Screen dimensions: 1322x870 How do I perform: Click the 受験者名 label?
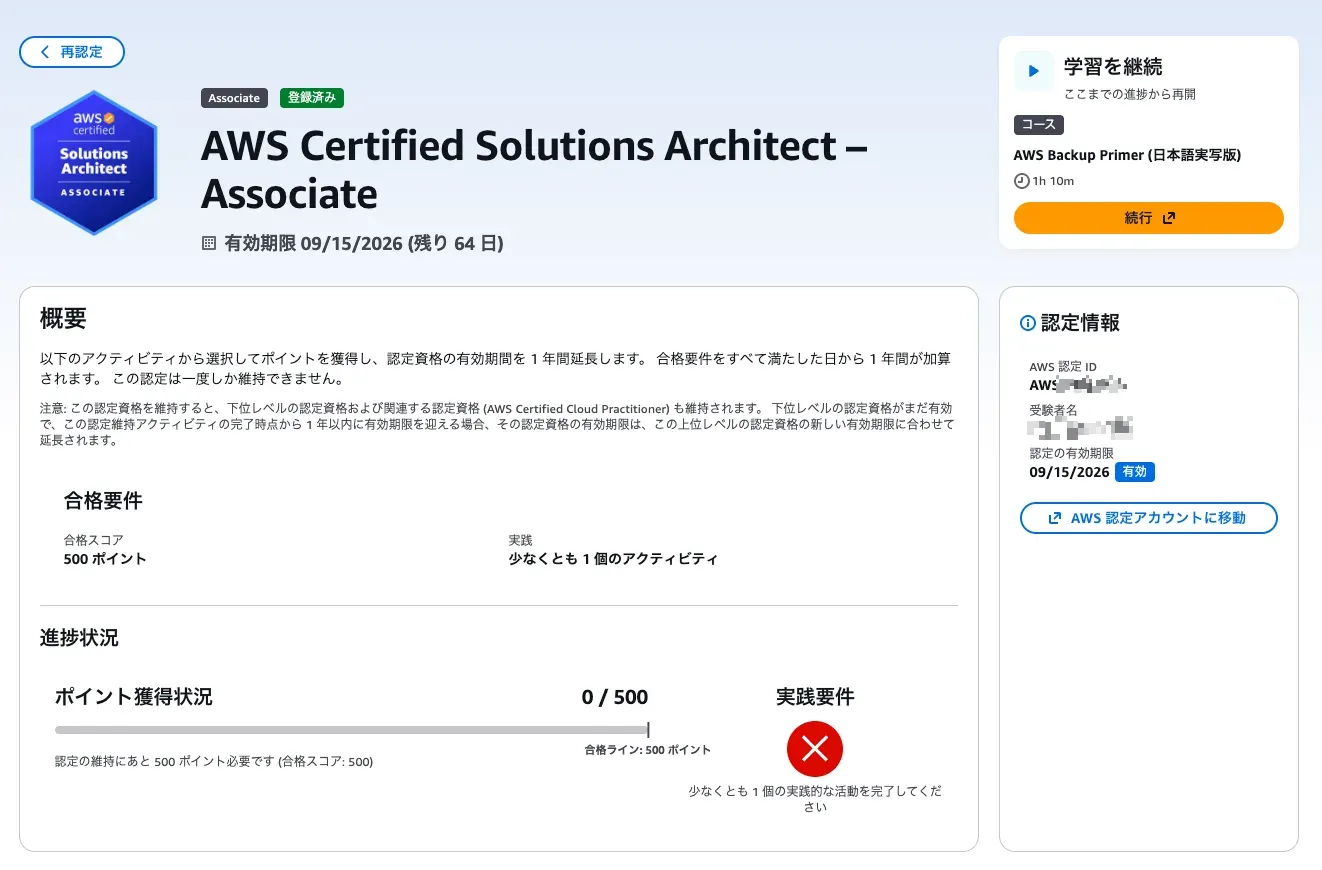point(1053,410)
